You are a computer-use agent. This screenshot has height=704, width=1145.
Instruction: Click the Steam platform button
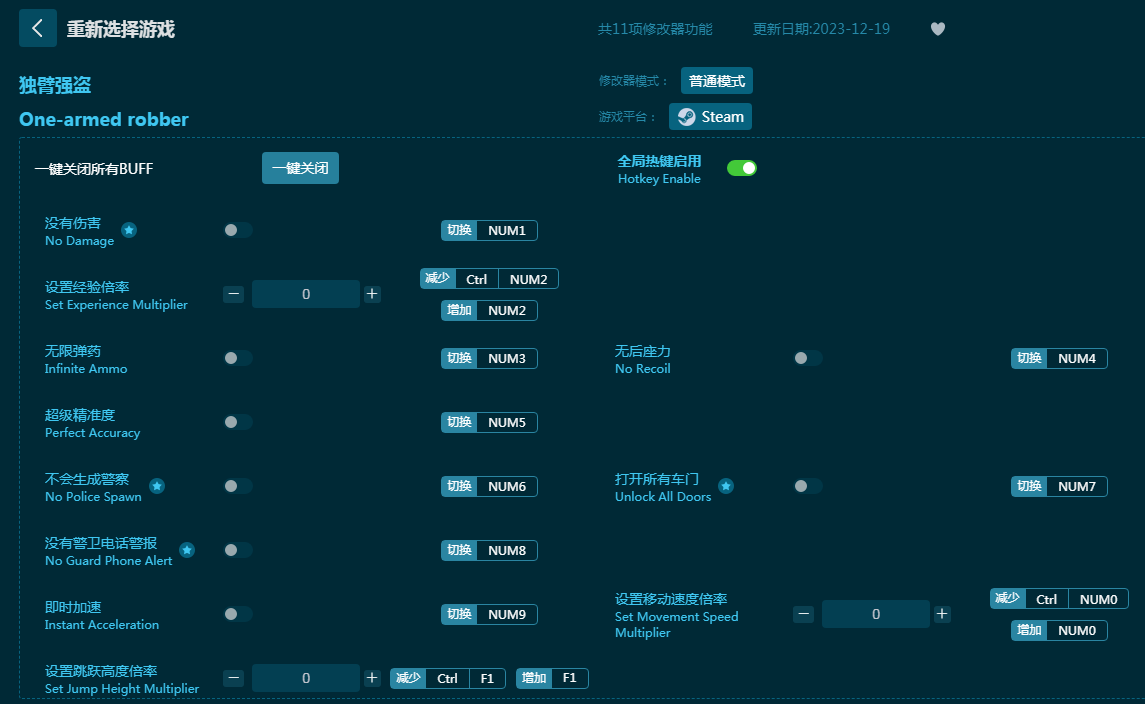tap(710, 117)
